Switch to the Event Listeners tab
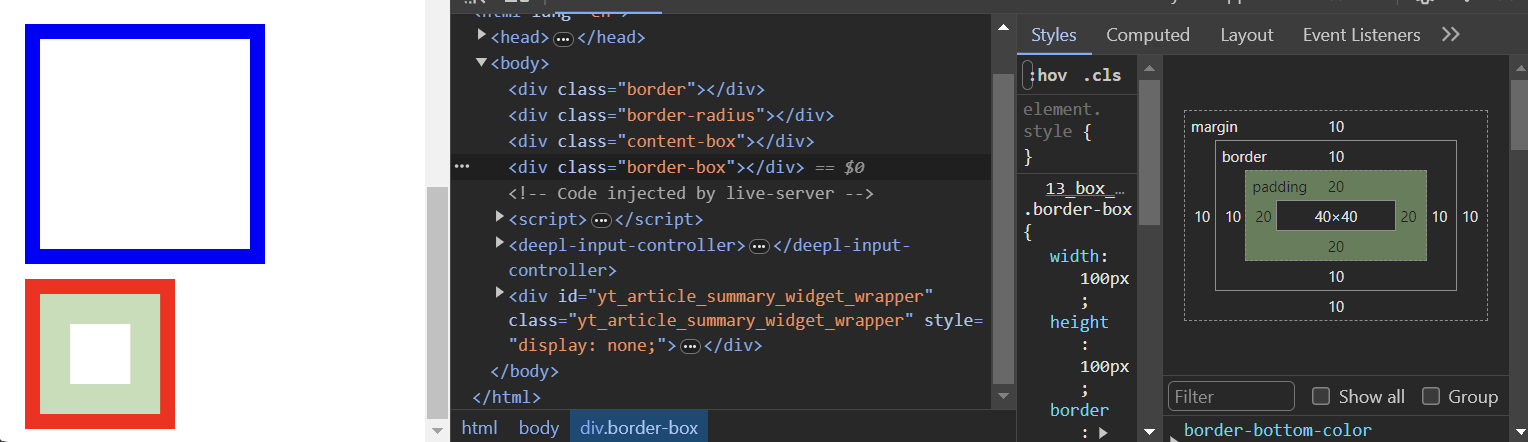The width and height of the screenshot is (1528, 442). point(1361,35)
